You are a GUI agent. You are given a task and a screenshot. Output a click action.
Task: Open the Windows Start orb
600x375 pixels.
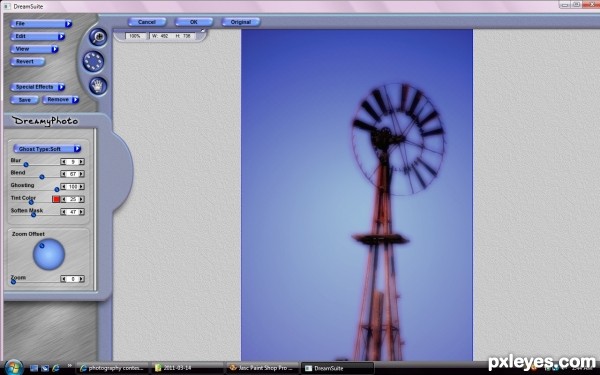click(14, 368)
